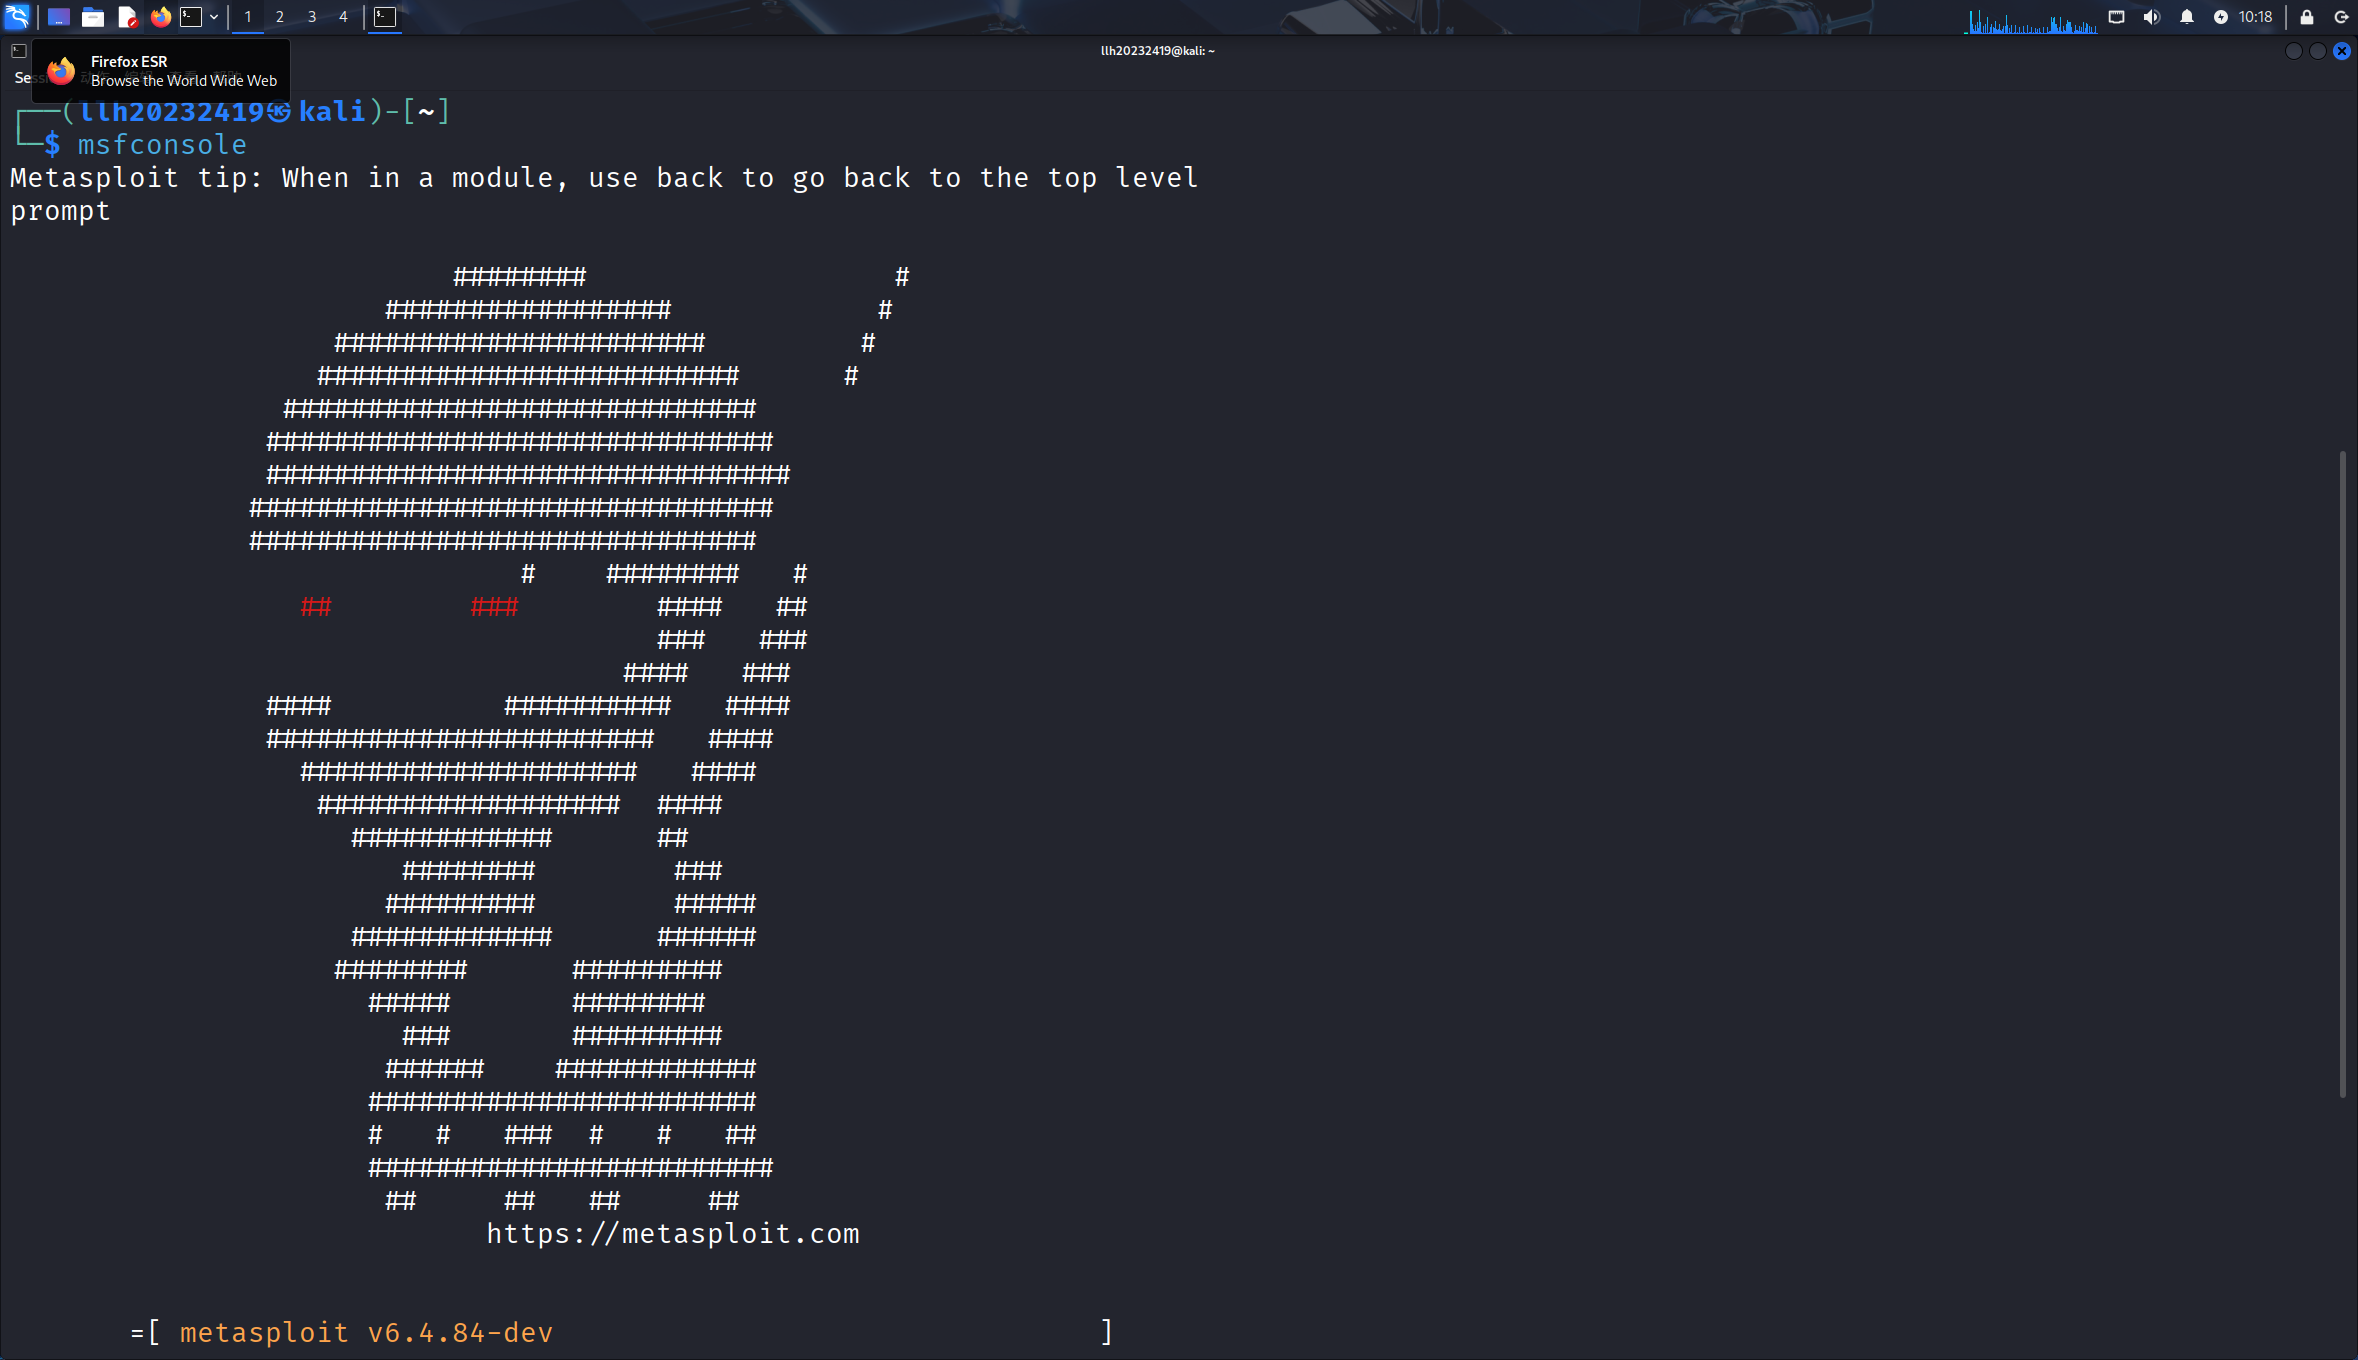Open the network connection status icon
Viewport: 2358px width, 1360px height.
tap(2117, 17)
